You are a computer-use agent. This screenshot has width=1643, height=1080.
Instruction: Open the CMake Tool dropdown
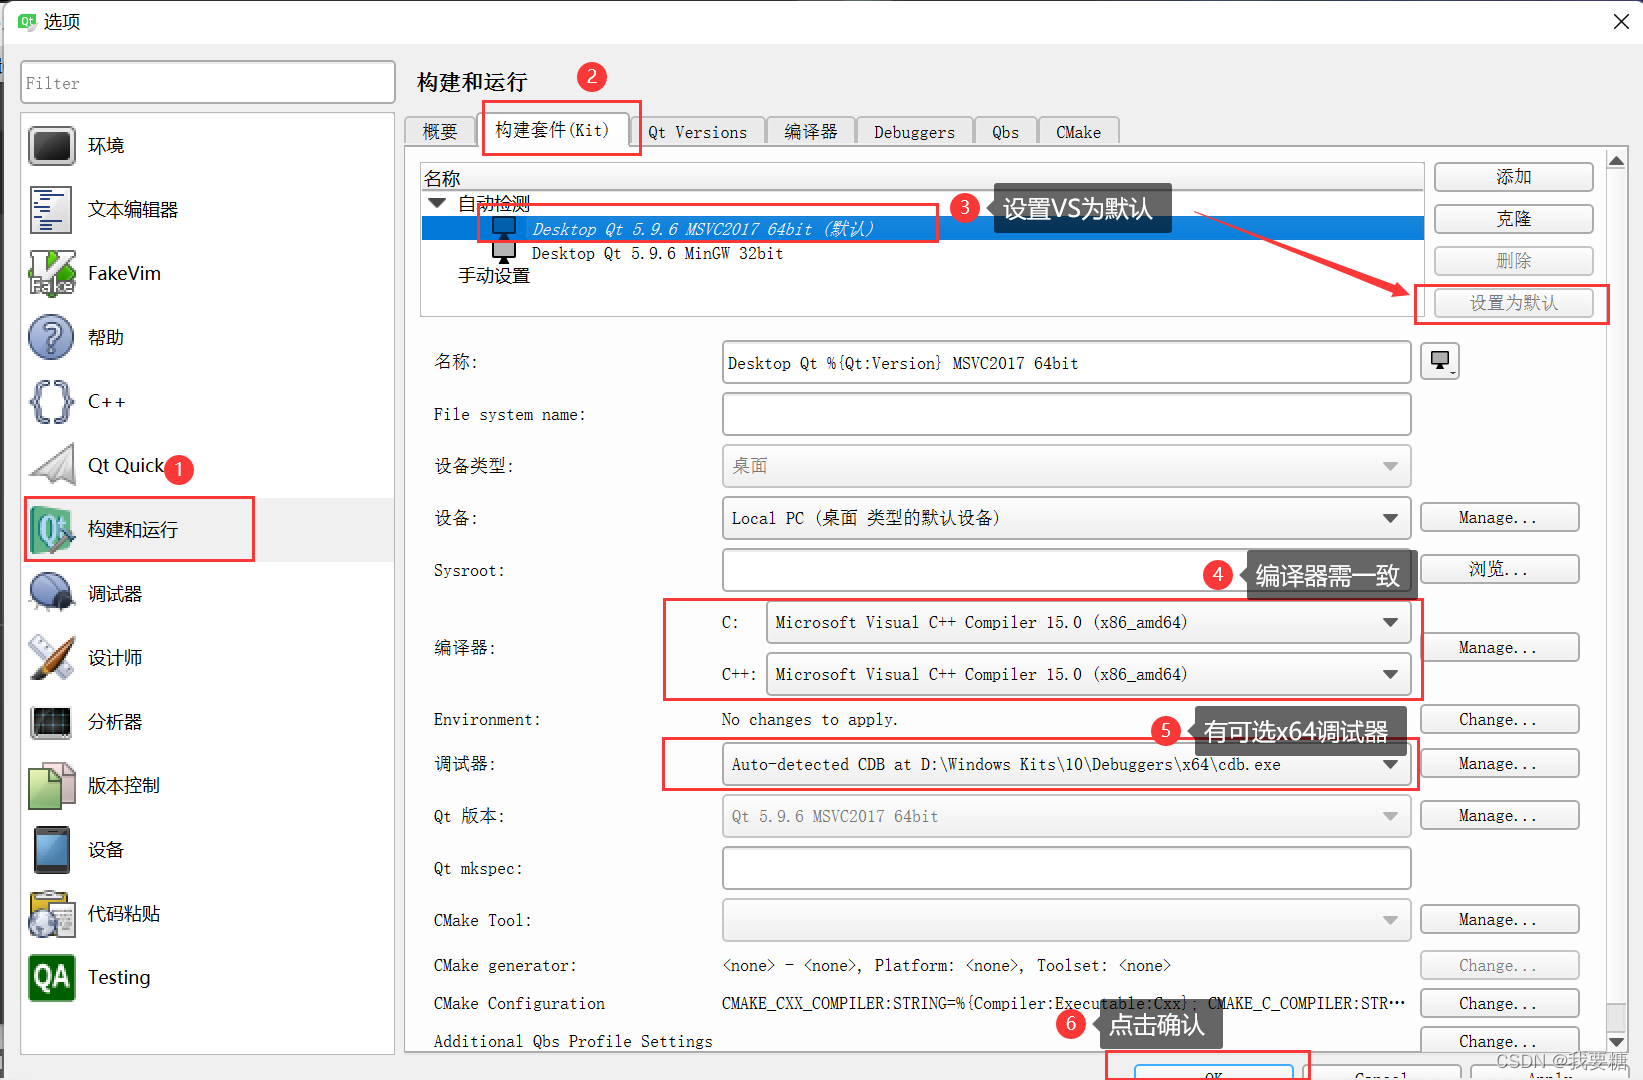pos(1066,920)
